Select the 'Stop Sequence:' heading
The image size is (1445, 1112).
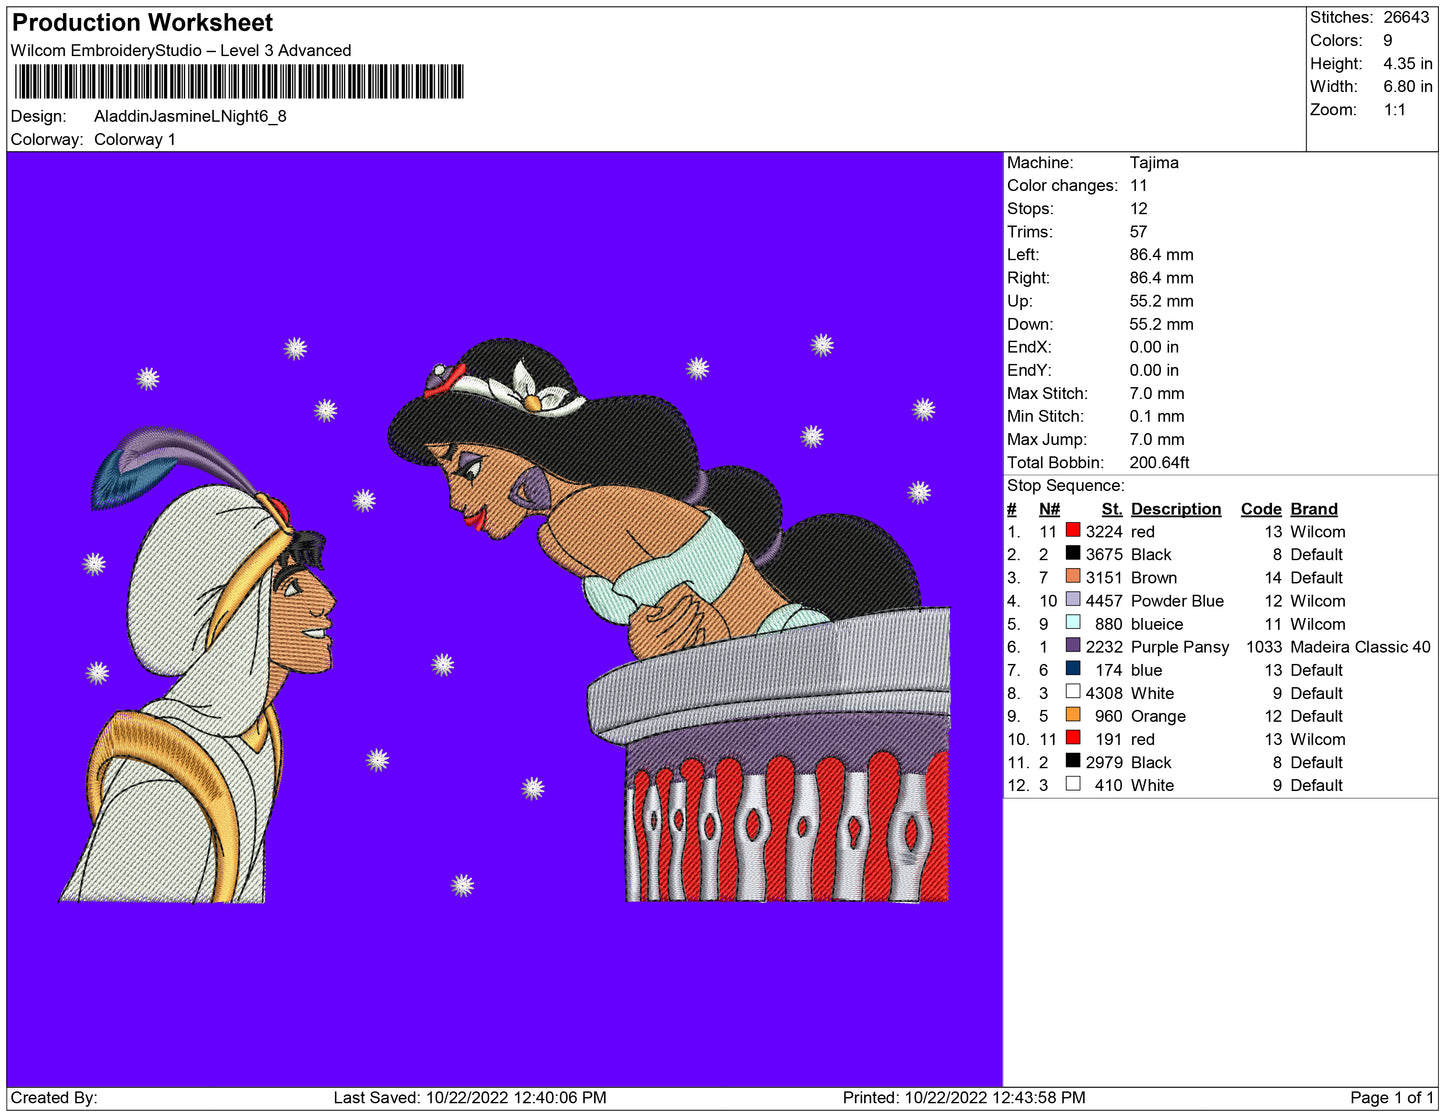[1066, 485]
